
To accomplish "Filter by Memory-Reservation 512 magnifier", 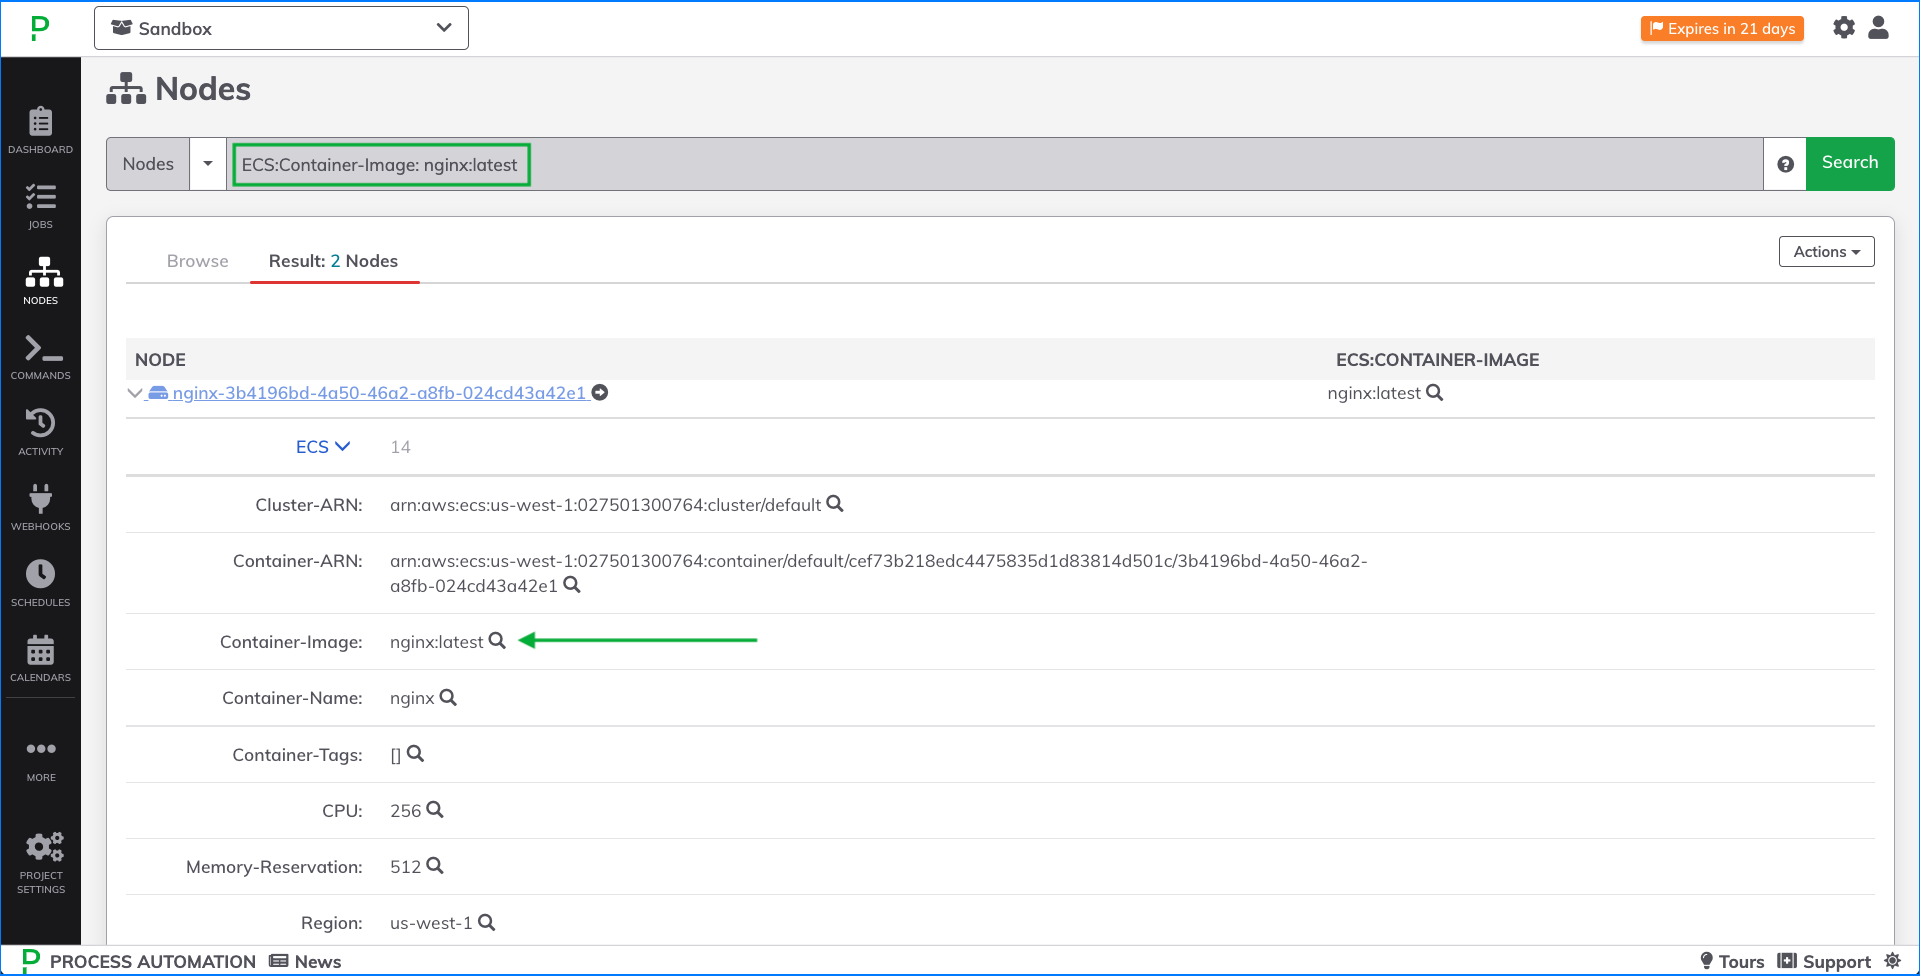I will click(x=434, y=866).
